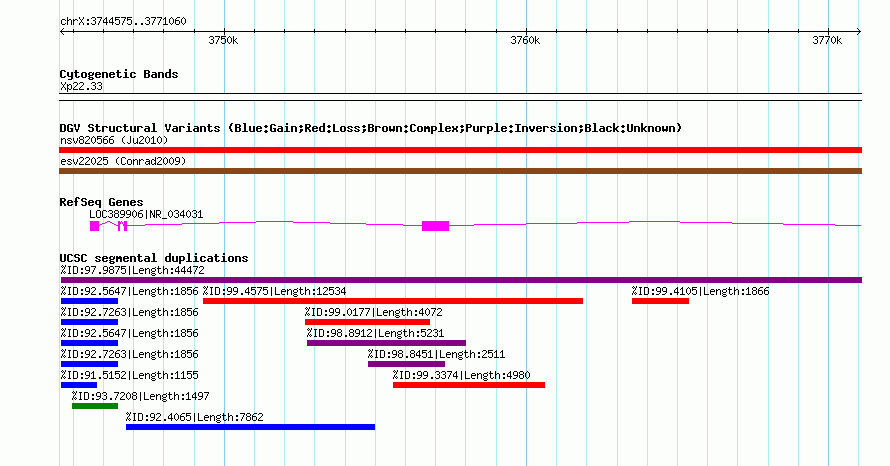The height and width of the screenshot is (466, 890).
Task: Click the %ID:99.0177|Length:4072 label
Action: click(x=373, y=313)
